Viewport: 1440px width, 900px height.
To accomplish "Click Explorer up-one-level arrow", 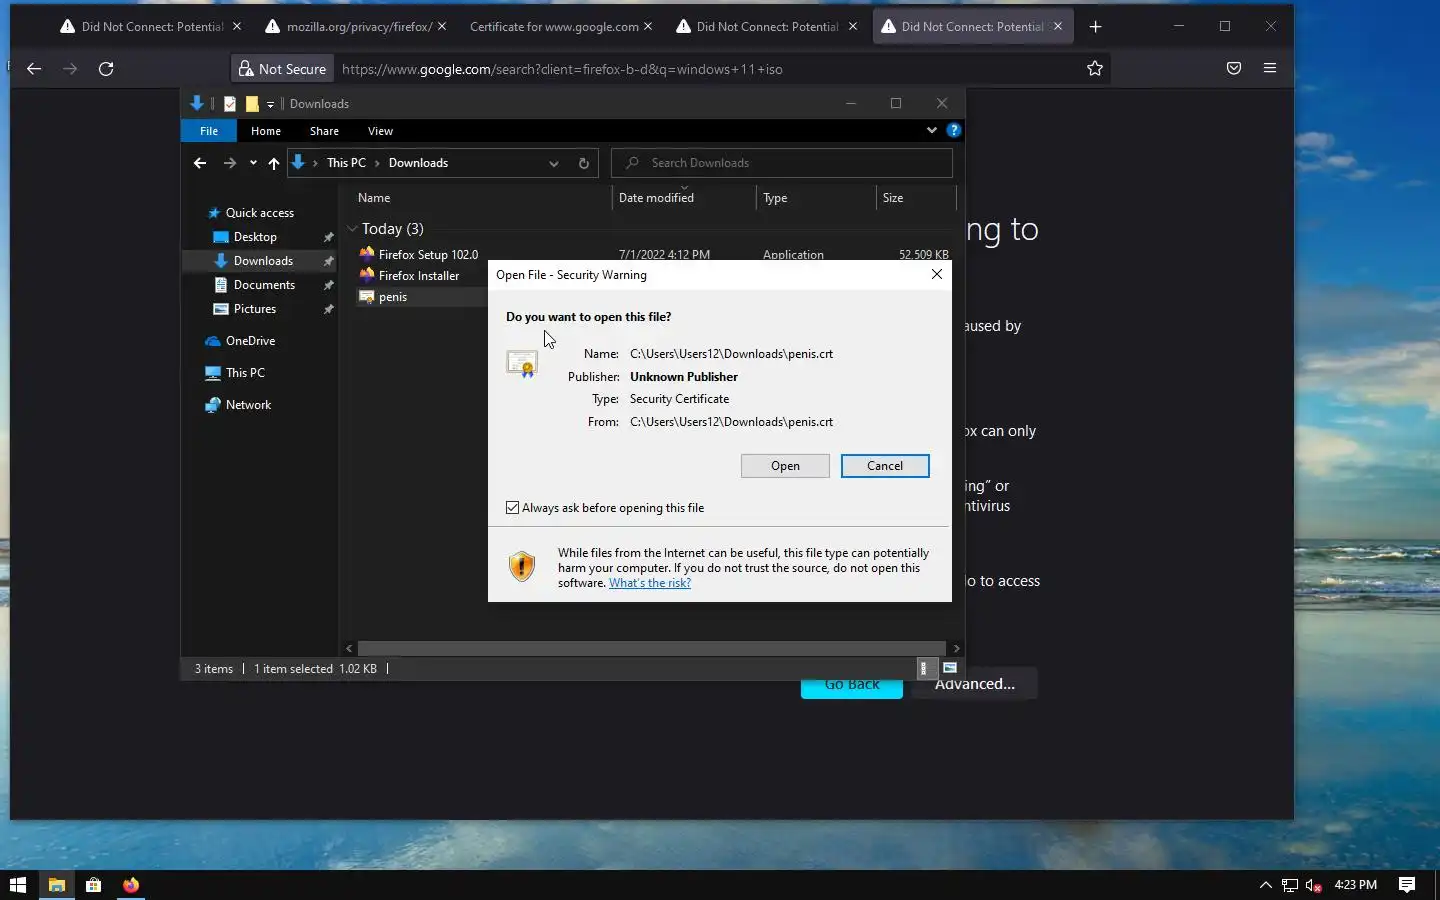I will coord(273,163).
